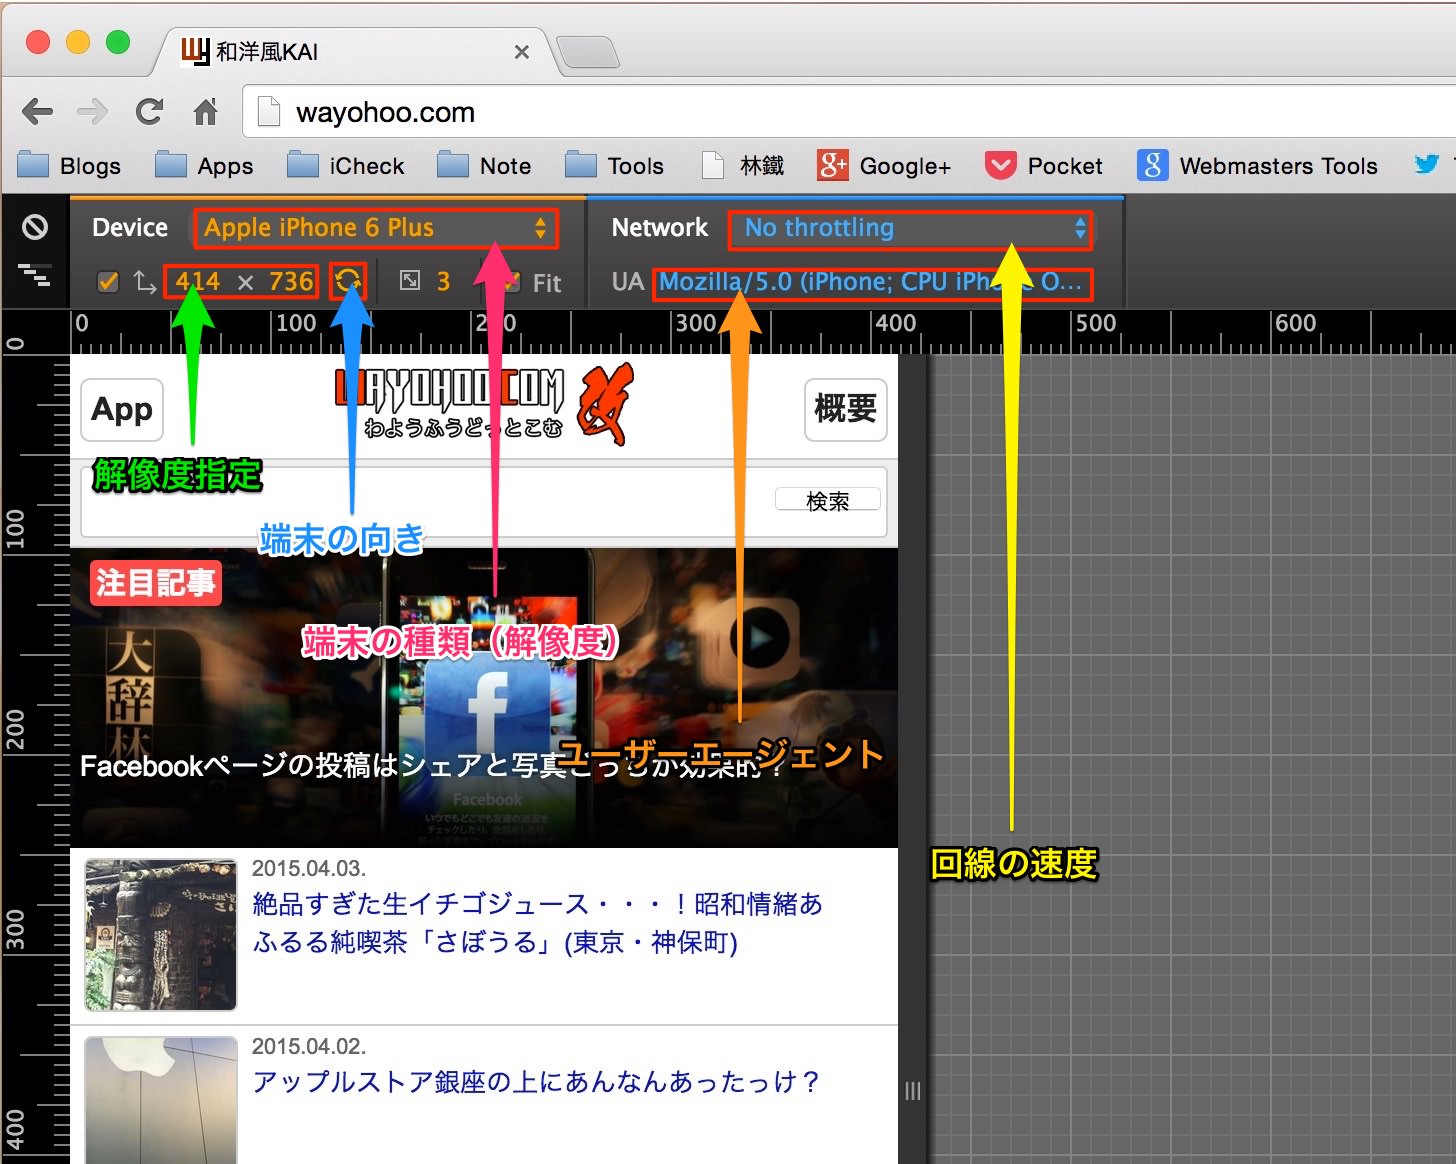Open the Network throttling dropdown
The image size is (1456, 1164).
pos(910,228)
